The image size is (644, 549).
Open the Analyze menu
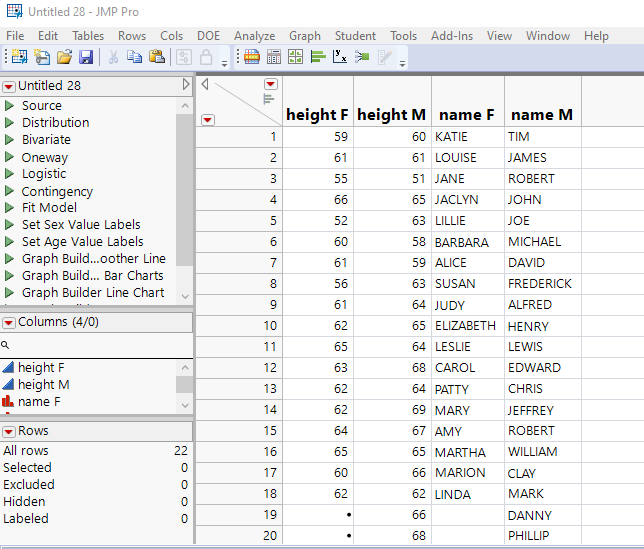point(255,36)
